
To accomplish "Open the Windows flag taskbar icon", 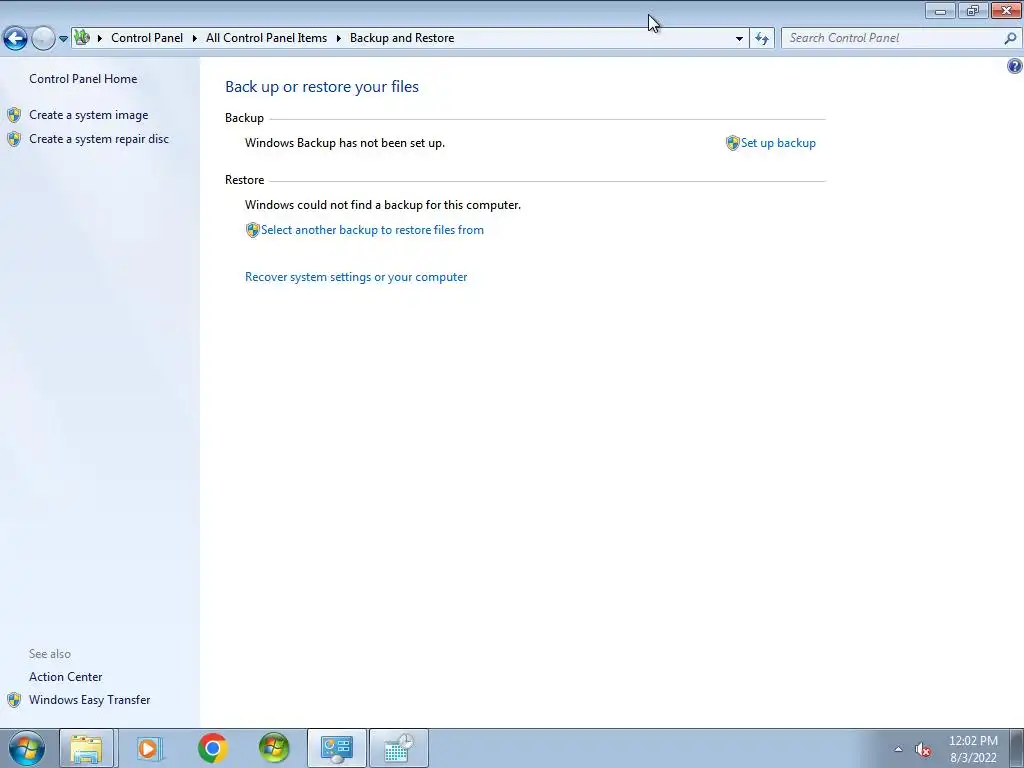I will tap(274, 748).
